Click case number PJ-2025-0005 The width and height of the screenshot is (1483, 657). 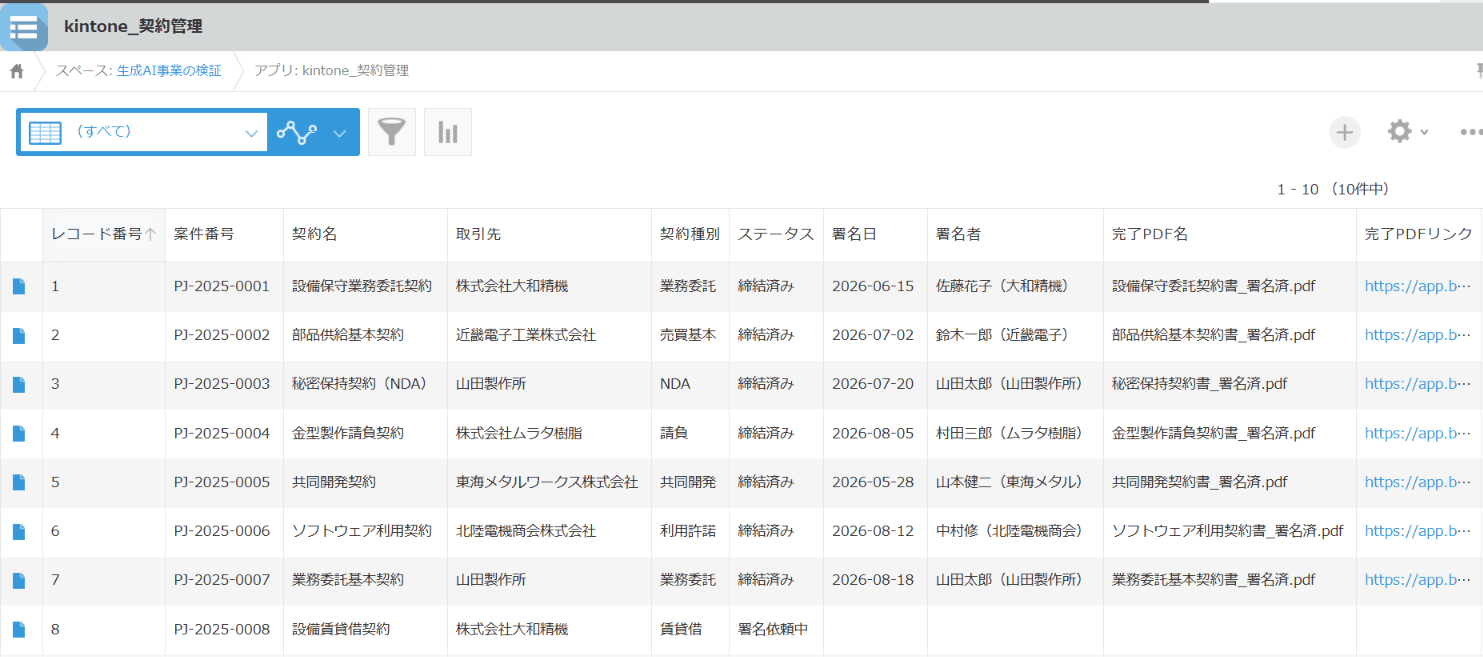click(x=222, y=482)
